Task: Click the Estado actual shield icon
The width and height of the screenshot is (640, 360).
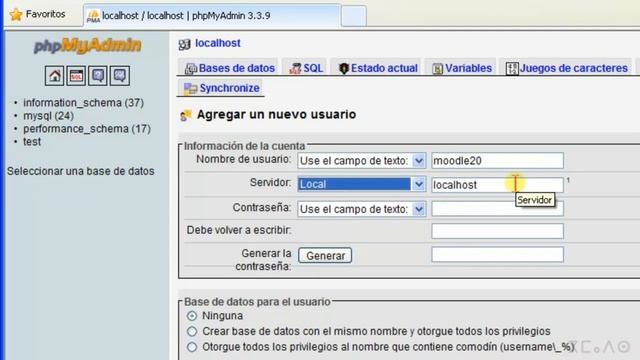Action: pyautogui.click(x=344, y=69)
